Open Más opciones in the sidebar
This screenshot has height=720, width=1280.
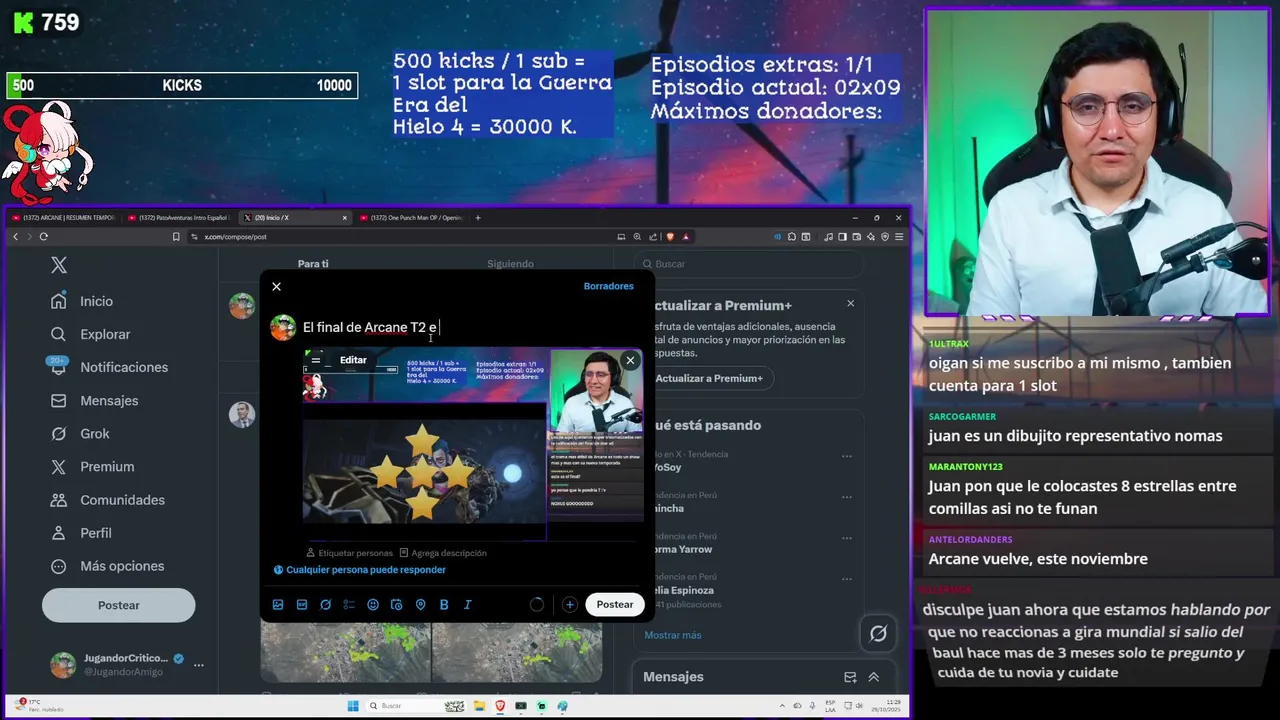[x=107, y=566]
